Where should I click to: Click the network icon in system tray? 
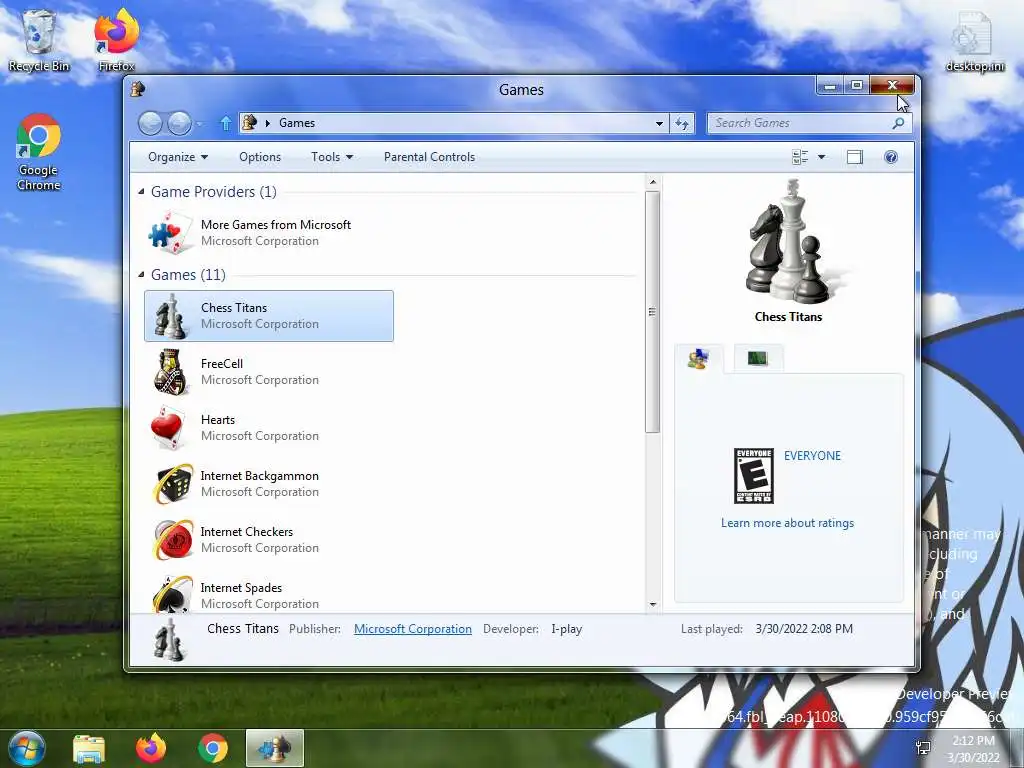(x=923, y=748)
